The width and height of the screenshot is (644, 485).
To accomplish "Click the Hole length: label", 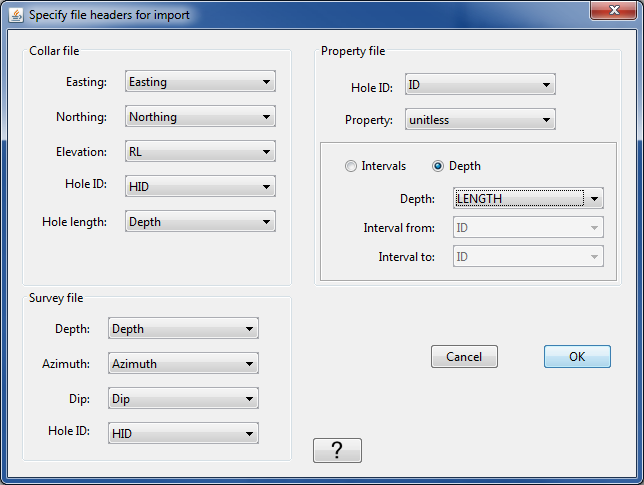I will point(74,222).
